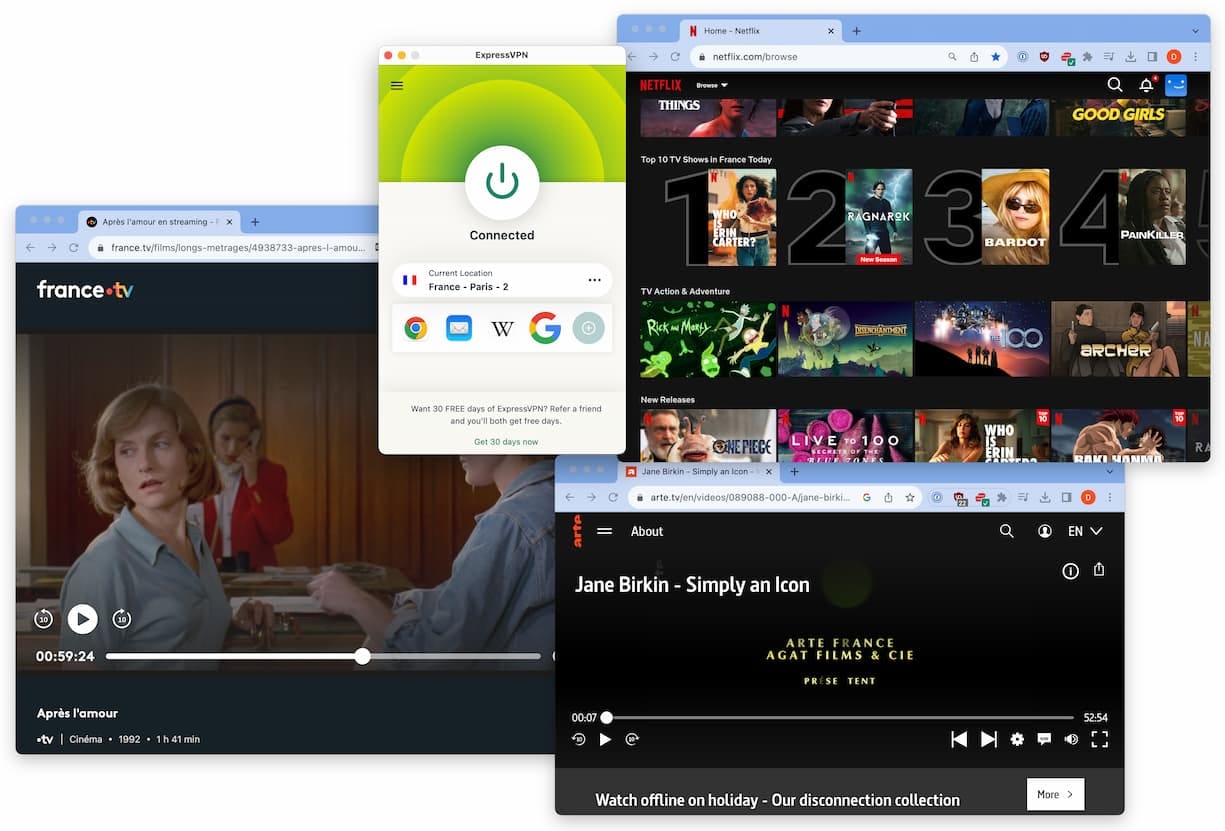1225x831 pixels.
Task: Play the Après l'amour video
Action: point(82,619)
